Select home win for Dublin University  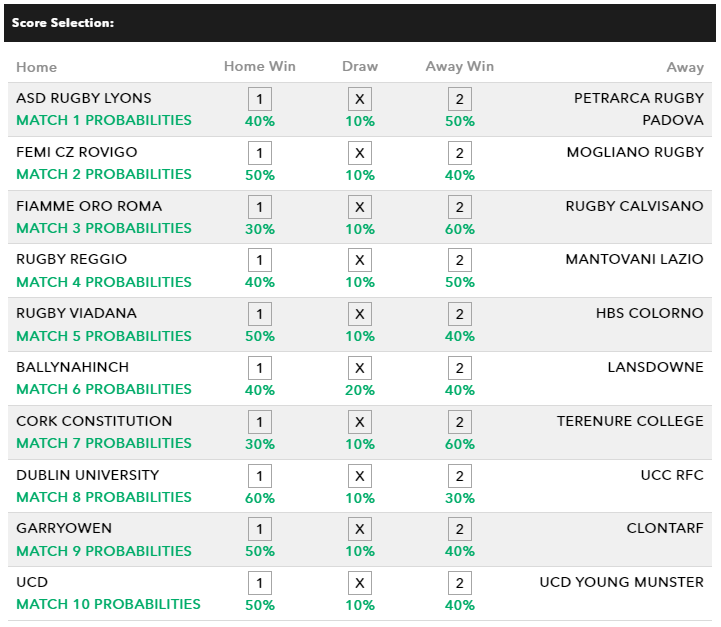click(259, 476)
